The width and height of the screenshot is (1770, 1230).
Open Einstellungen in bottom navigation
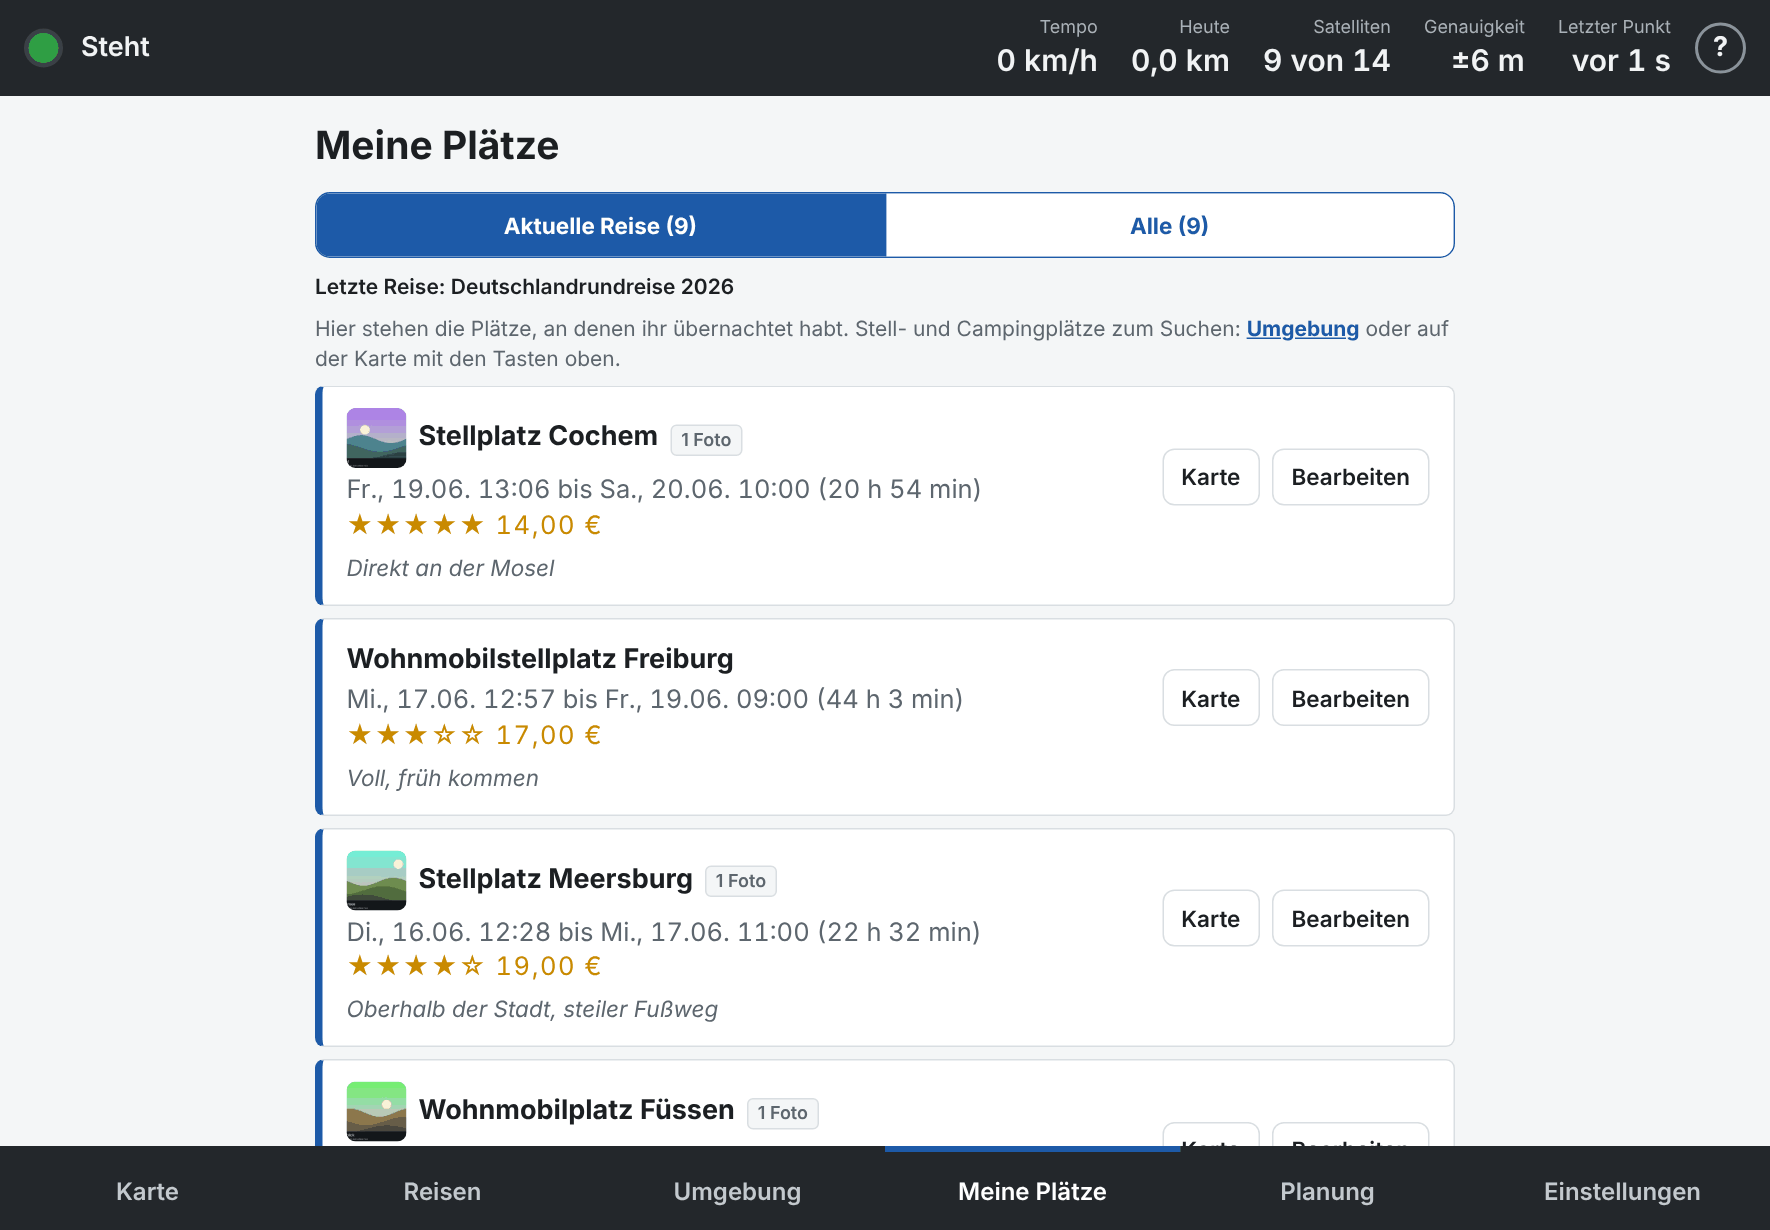point(1622,1191)
